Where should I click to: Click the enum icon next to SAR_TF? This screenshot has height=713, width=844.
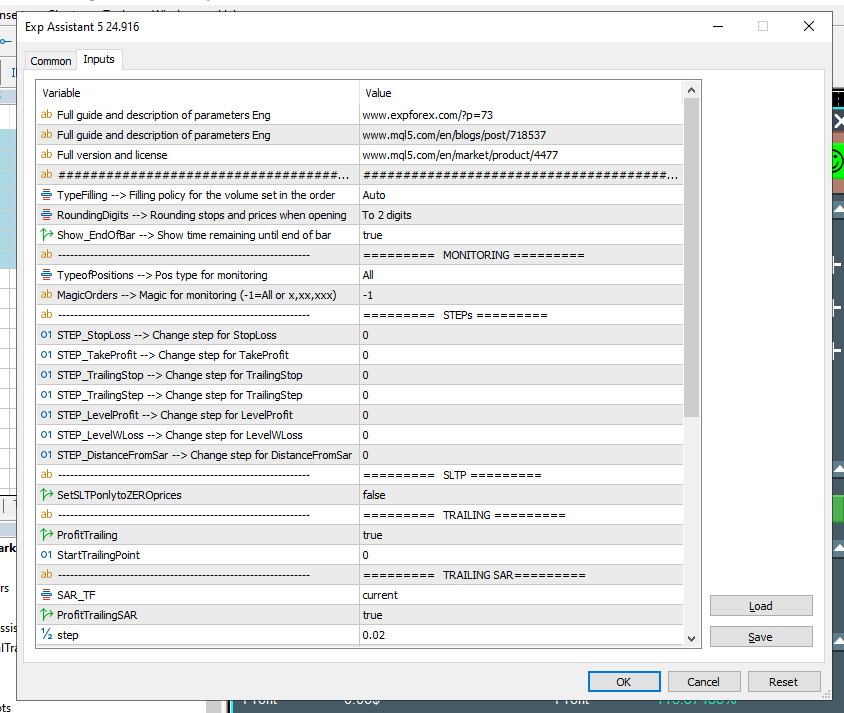click(47, 595)
